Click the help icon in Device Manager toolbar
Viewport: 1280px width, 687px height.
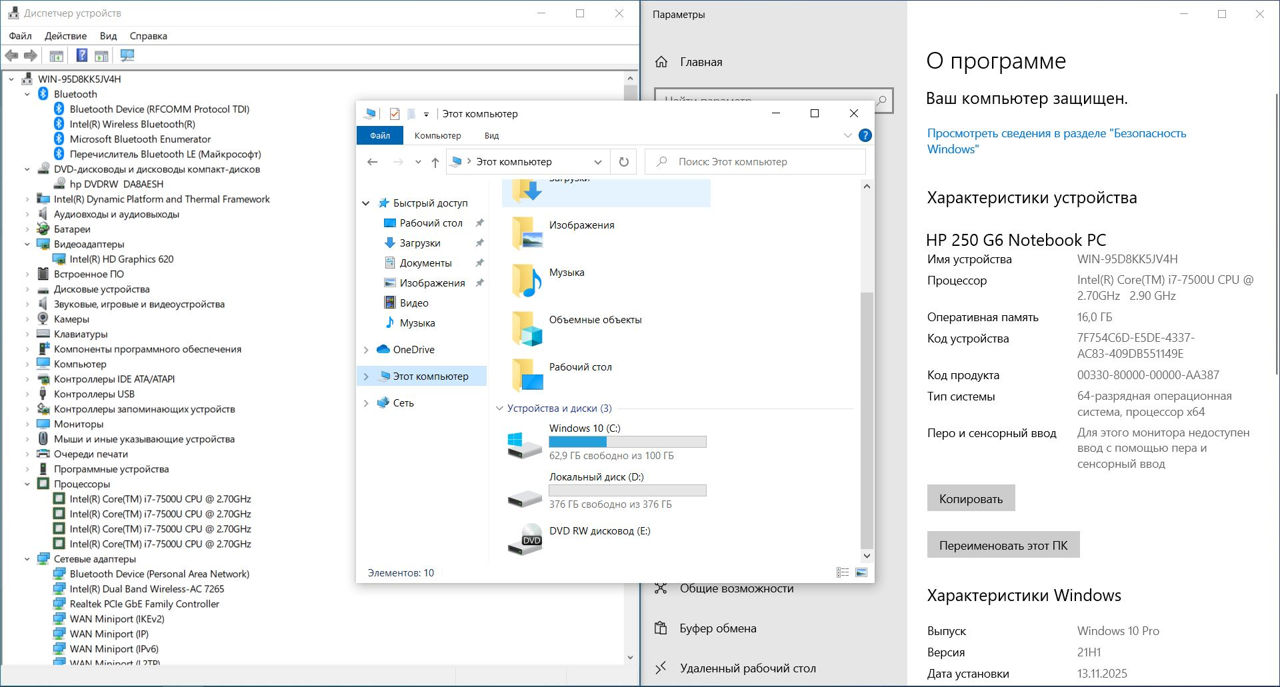pos(82,56)
